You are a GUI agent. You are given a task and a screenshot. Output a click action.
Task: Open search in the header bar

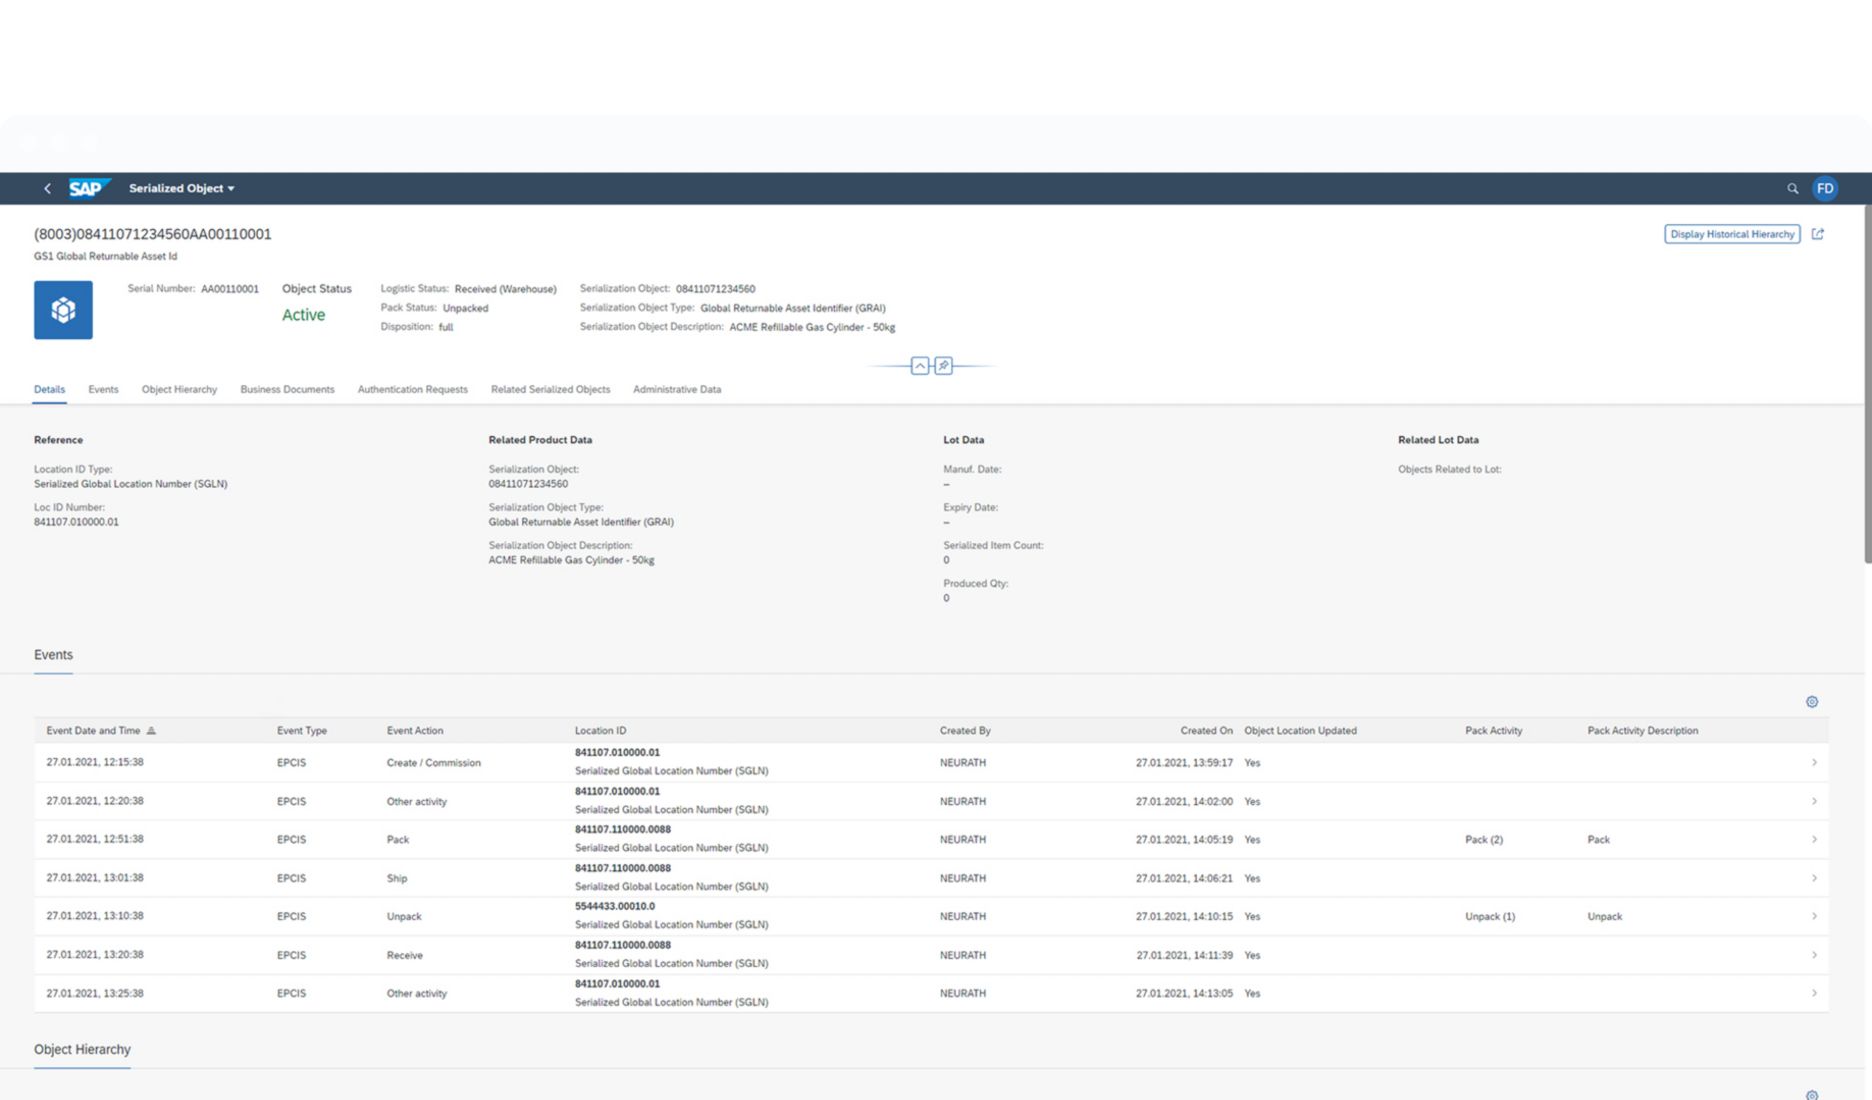[x=1792, y=188]
